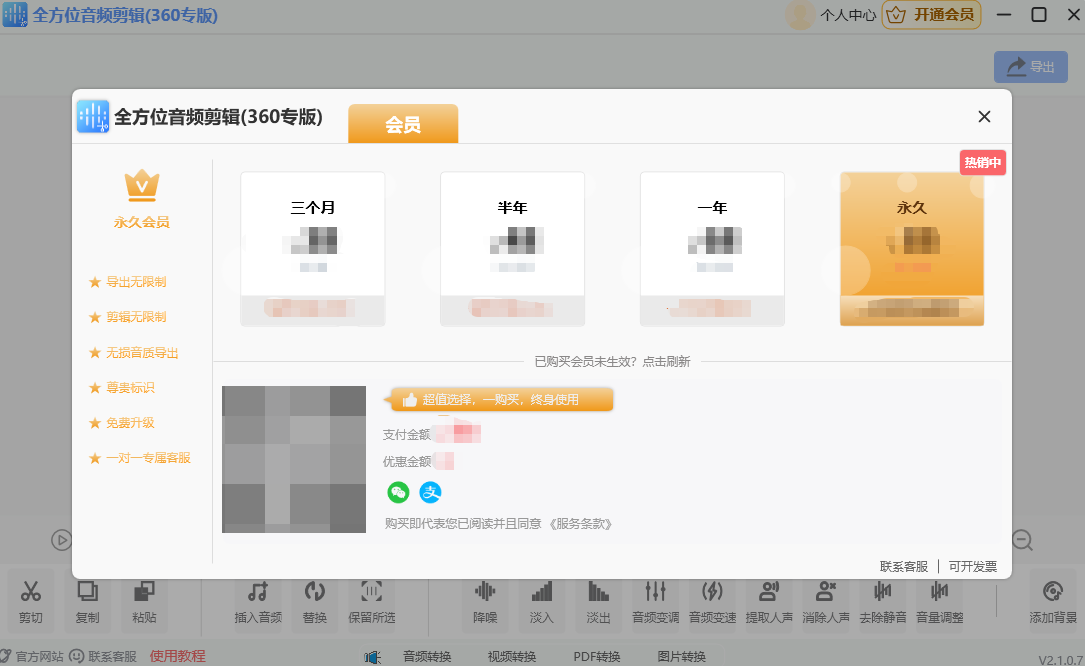Image resolution: width=1085 pixels, height=666 pixels.
Task: Click the zoom out minus control
Action: [x=1022, y=540]
